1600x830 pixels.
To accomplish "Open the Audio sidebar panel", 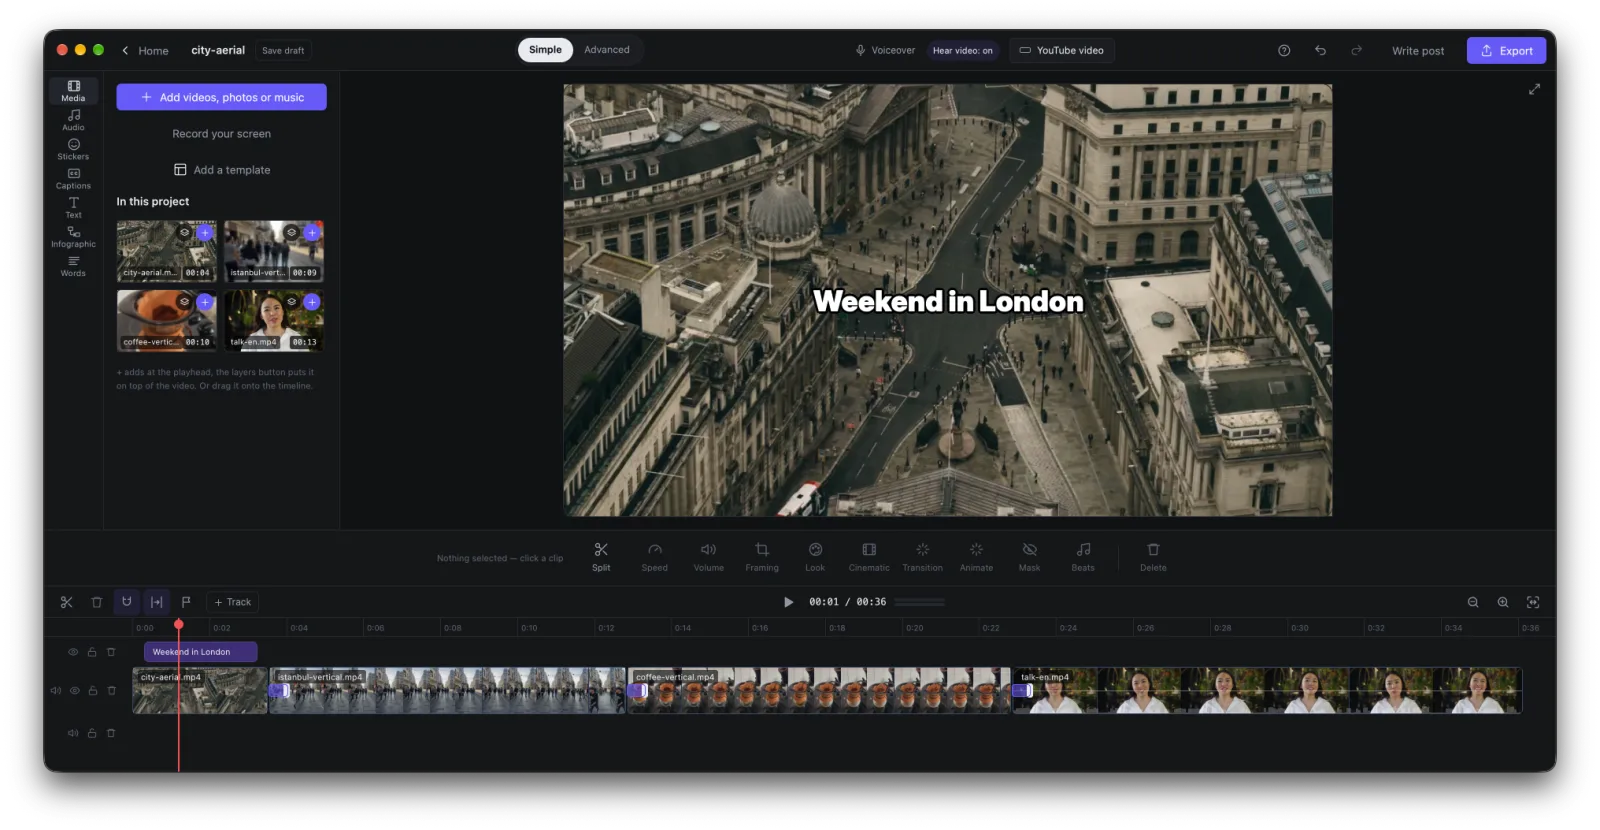I will point(73,120).
